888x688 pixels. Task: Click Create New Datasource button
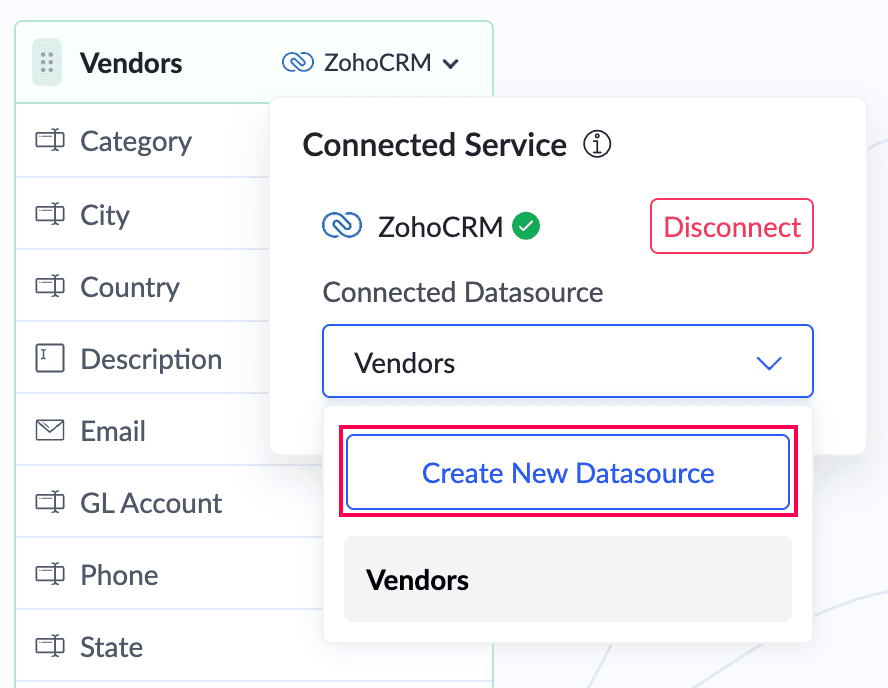point(568,472)
